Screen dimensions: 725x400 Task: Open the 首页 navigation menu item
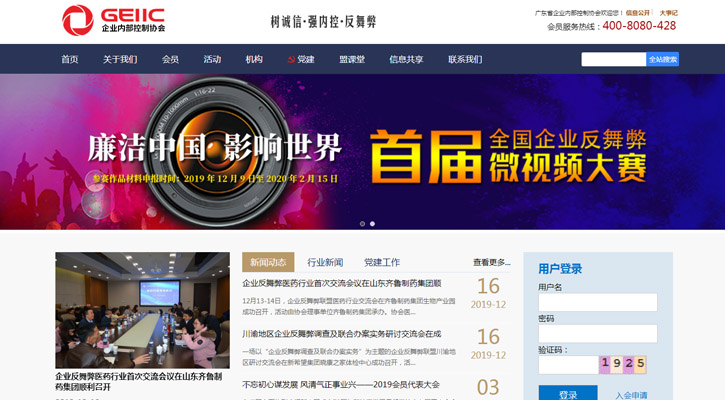tap(69, 60)
